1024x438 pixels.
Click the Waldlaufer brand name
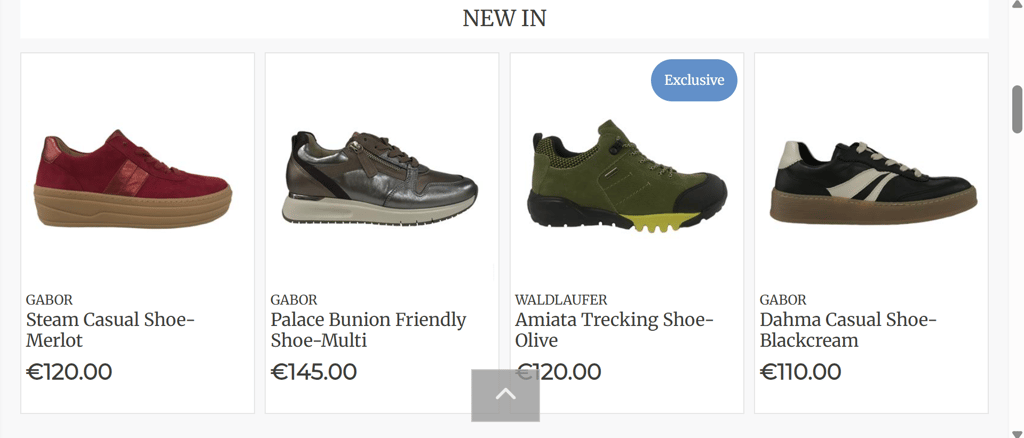coord(561,300)
